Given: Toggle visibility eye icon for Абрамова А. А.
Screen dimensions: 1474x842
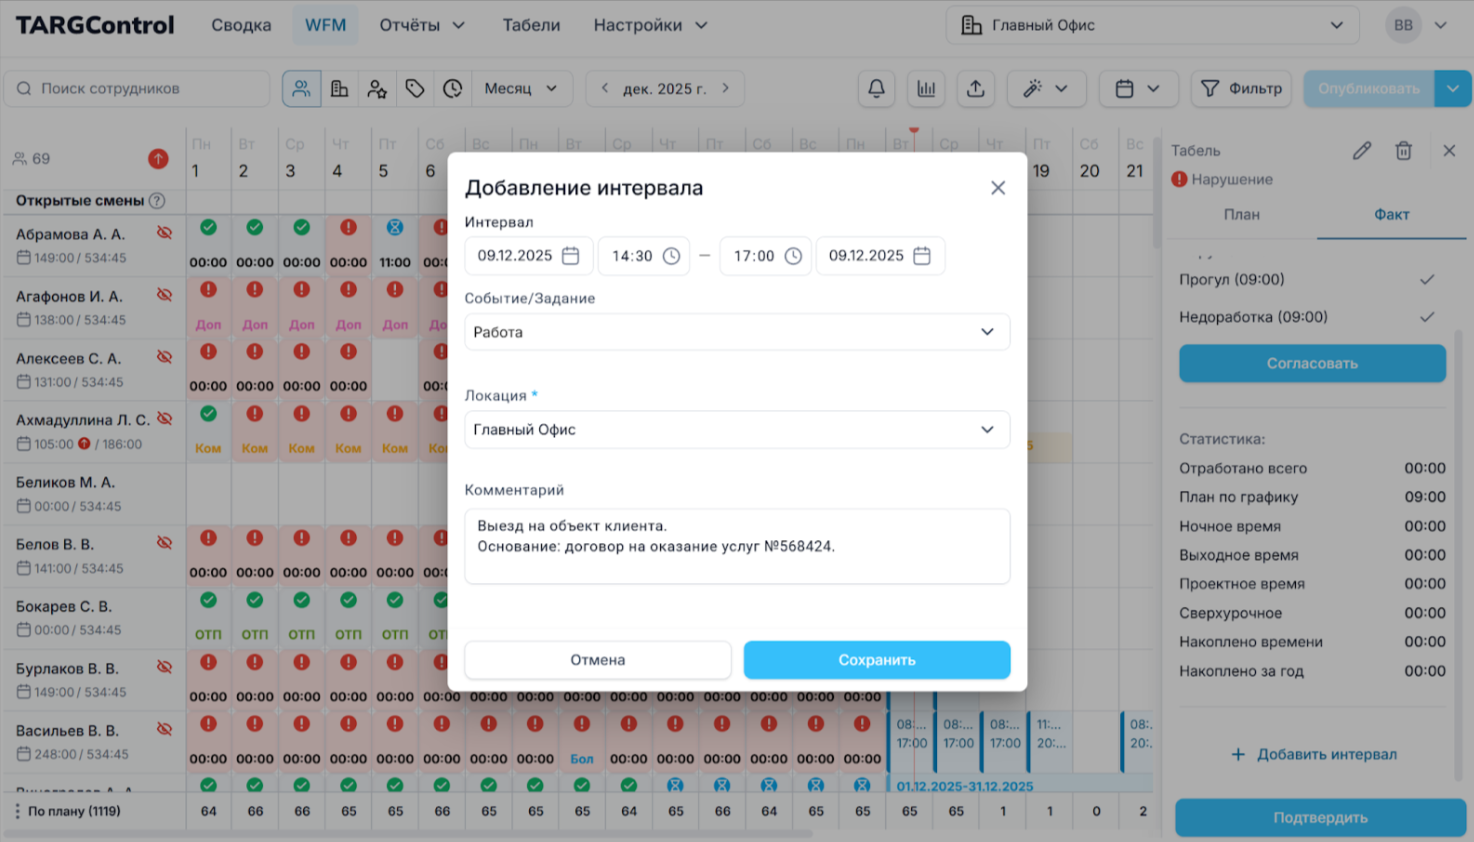Looking at the screenshot, I should pyautogui.click(x=165, y=233).
